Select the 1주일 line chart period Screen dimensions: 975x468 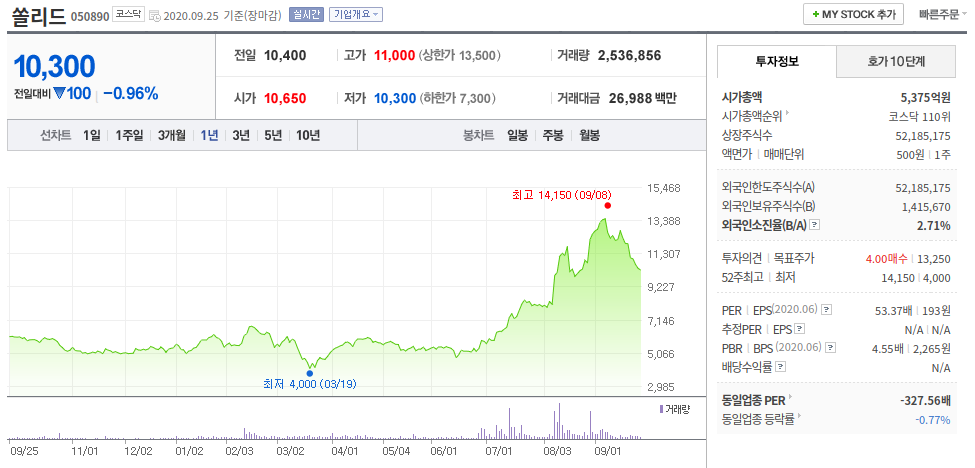coord(129,135)
